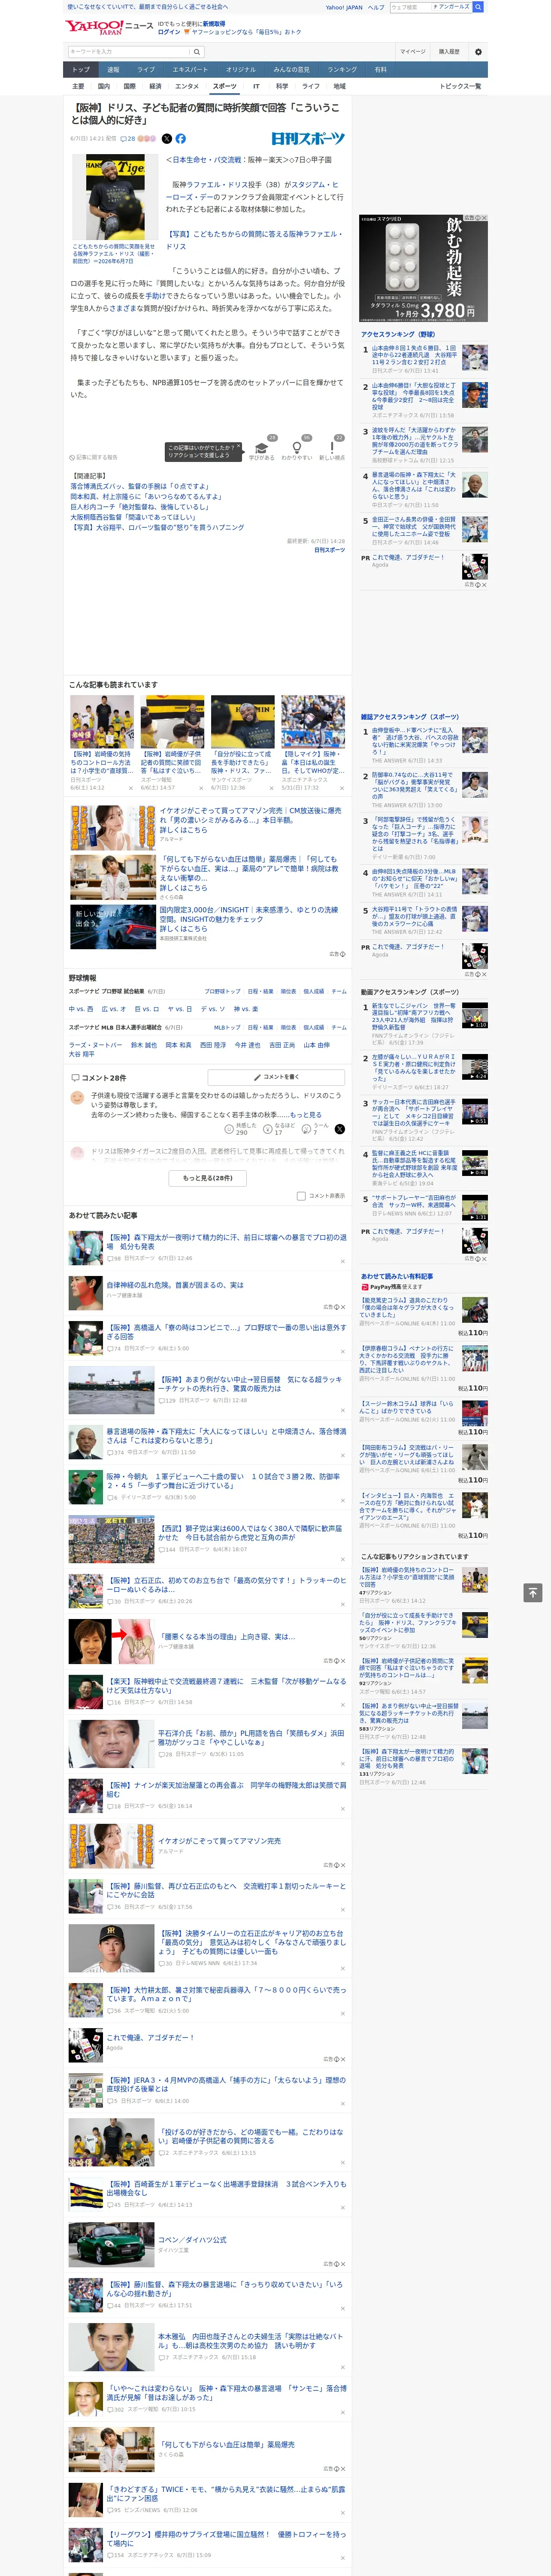Open トピックス一覧 link

coord(460,86)
